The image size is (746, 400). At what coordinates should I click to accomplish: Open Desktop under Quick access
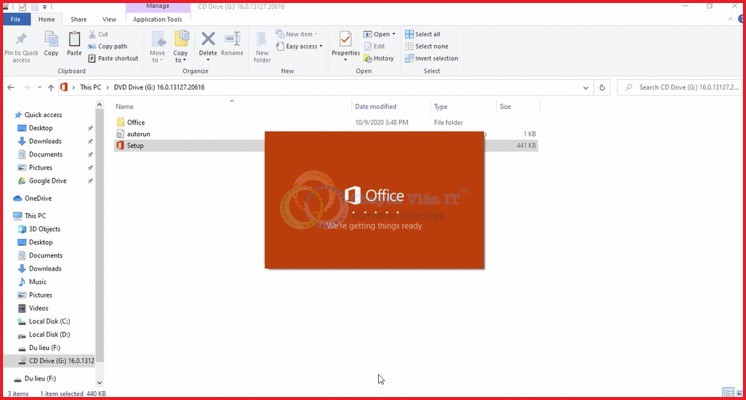tap(40, 128)
